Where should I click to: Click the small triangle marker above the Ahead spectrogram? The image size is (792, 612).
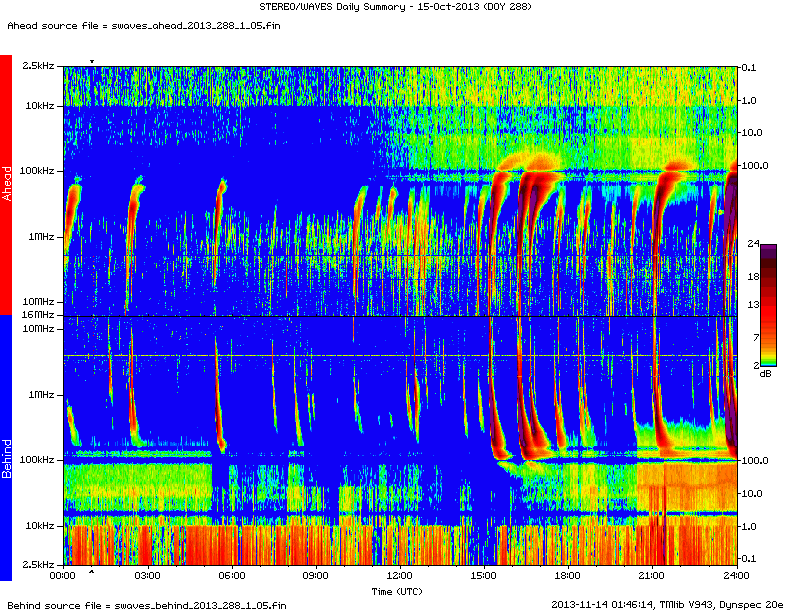pyautogui.click(x=92, y=62)
